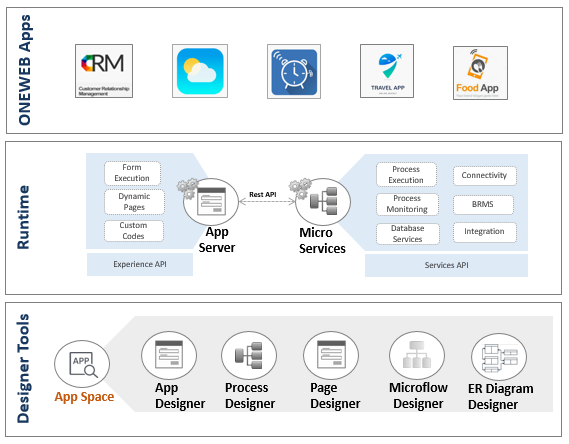The height and width of the screenshot is (444, 569).
Task: Click the Rest API label
Action: [263, 194]
